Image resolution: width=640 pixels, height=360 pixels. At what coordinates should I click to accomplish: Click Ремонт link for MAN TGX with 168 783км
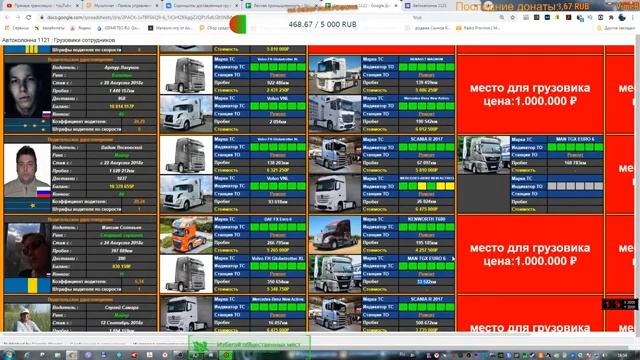[x=575, y=155]
